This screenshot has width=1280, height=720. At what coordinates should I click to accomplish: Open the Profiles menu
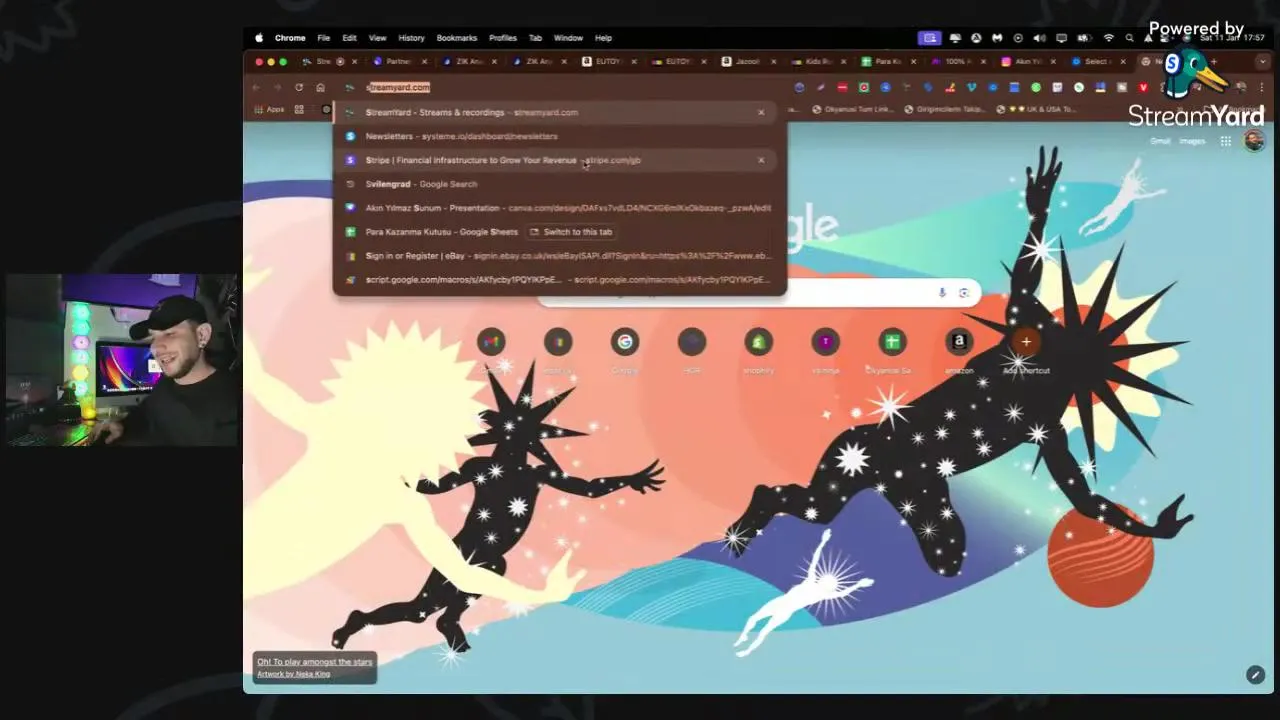point(503,38)
